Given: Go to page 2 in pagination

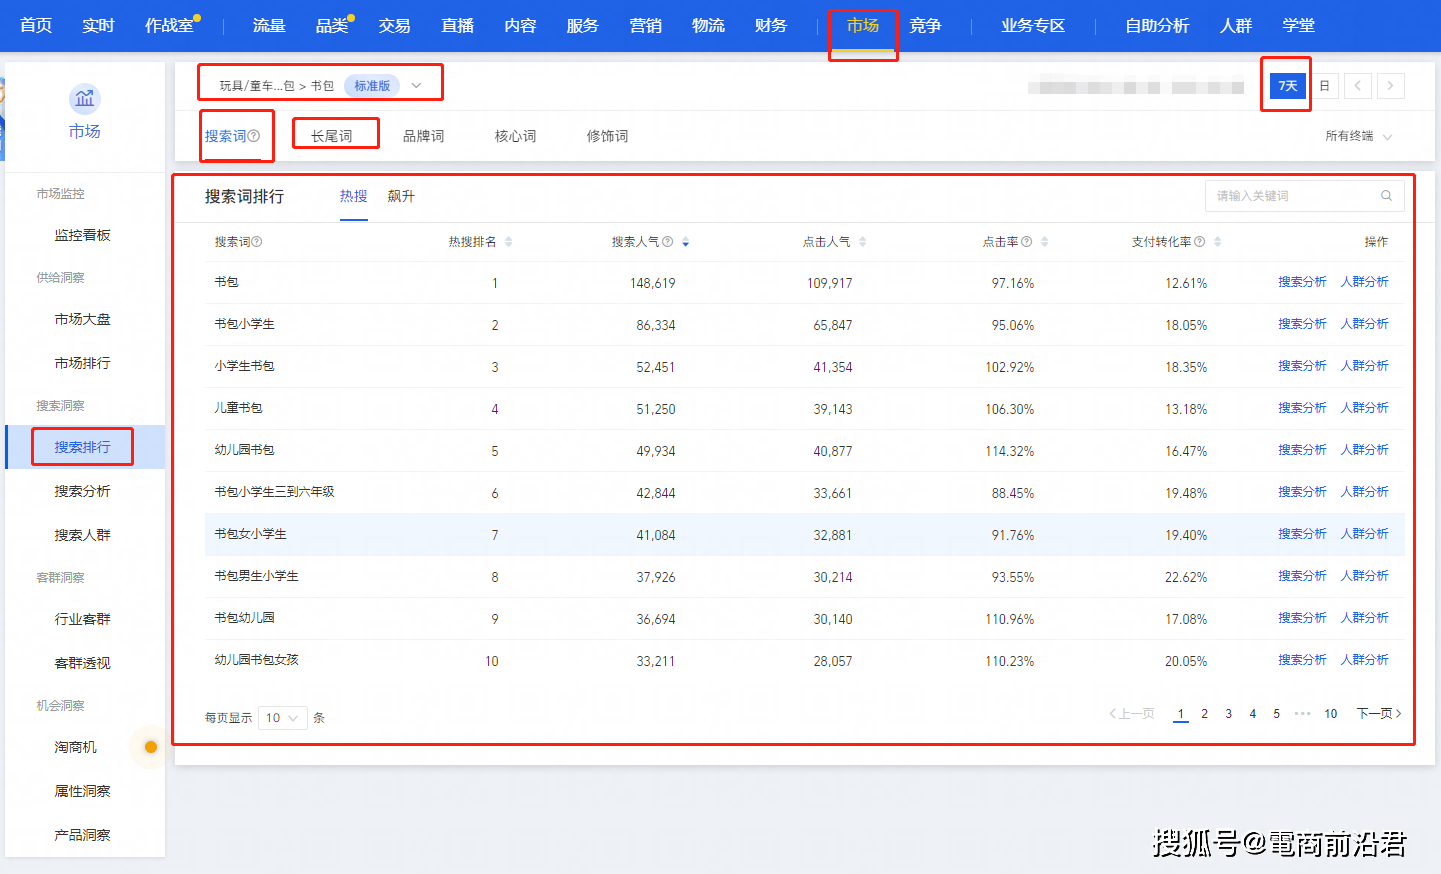Looking at the screenshot, I should point(1205,714).
